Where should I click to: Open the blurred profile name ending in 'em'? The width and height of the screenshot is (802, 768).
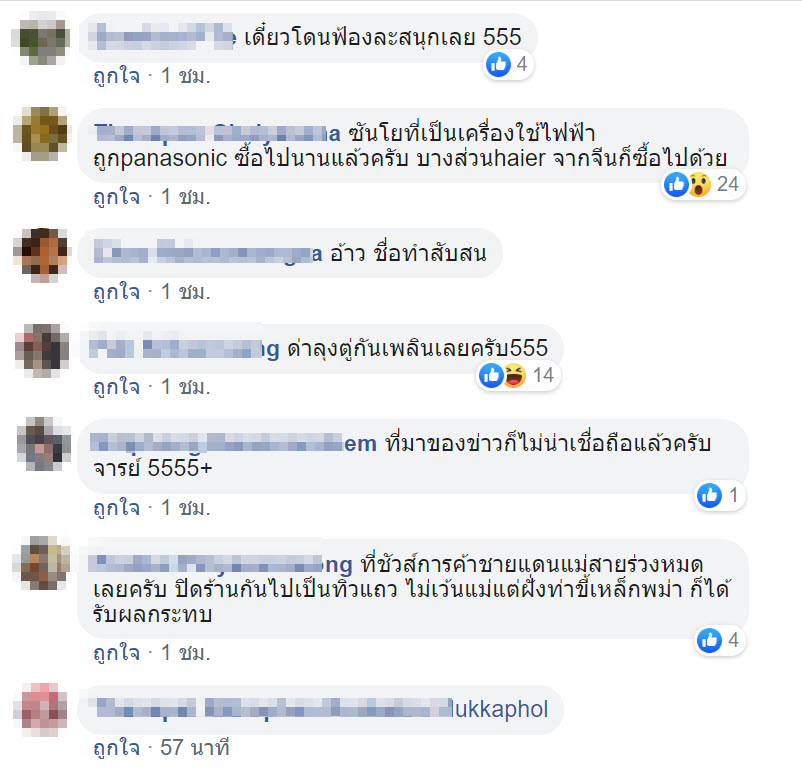point(233,443)
